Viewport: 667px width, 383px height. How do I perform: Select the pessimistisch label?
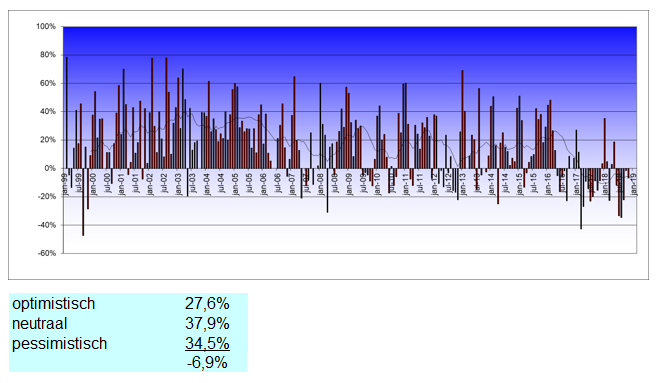click(x=60, y=343)
